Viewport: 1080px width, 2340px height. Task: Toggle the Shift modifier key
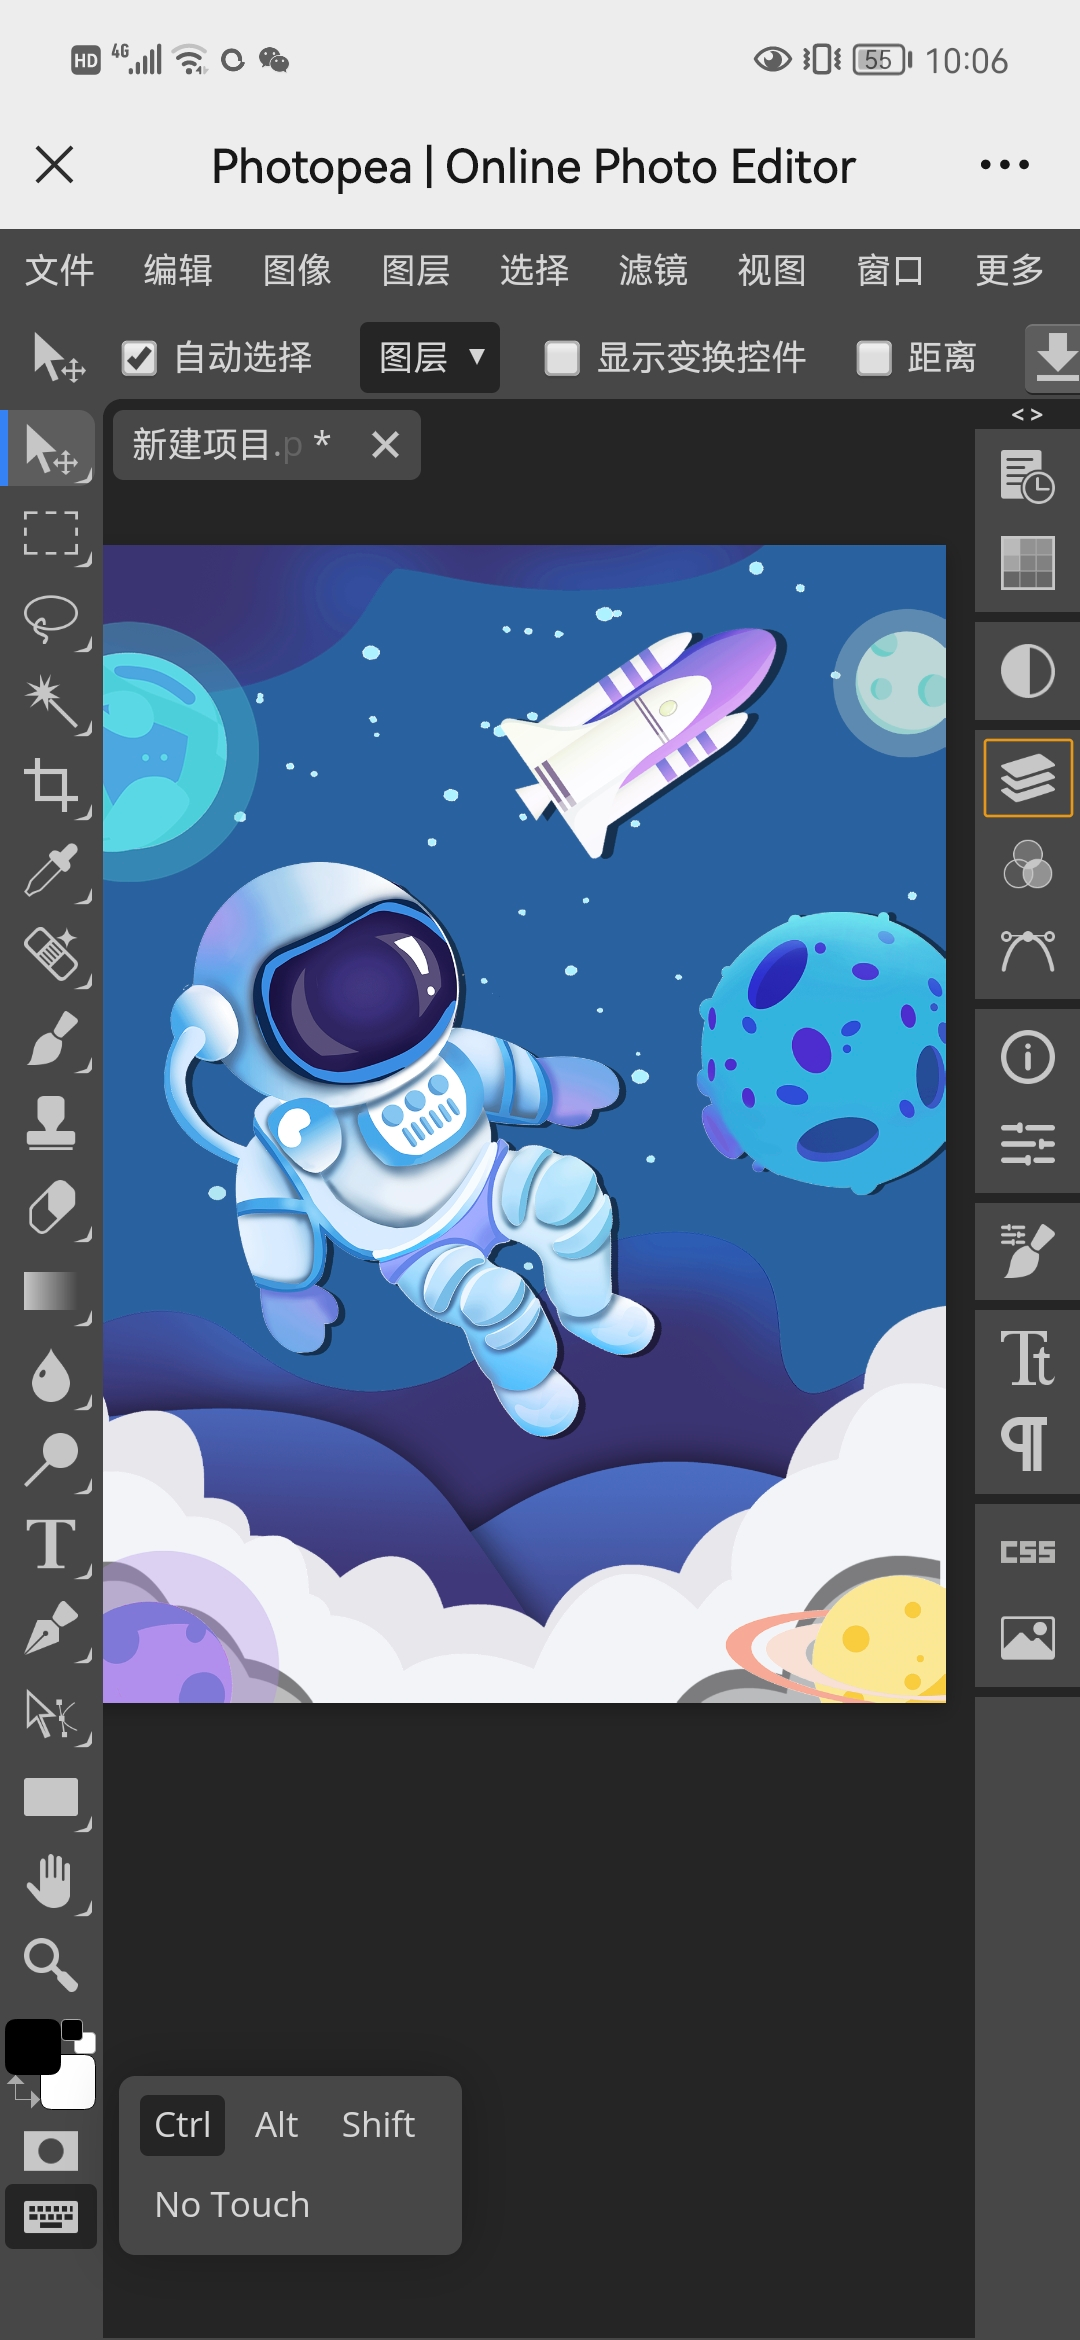point(378,2124)
